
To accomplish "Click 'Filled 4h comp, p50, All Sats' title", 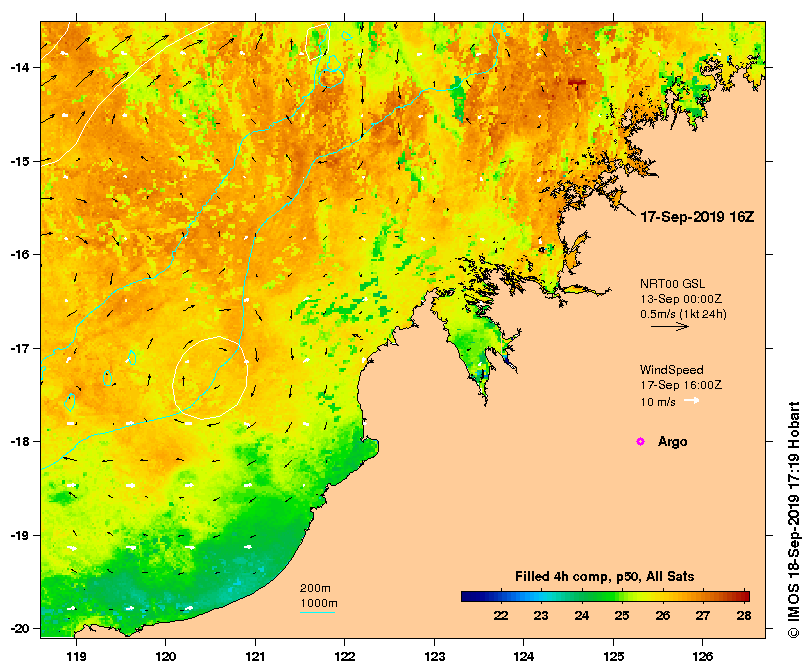I will [x=605, y=577].
